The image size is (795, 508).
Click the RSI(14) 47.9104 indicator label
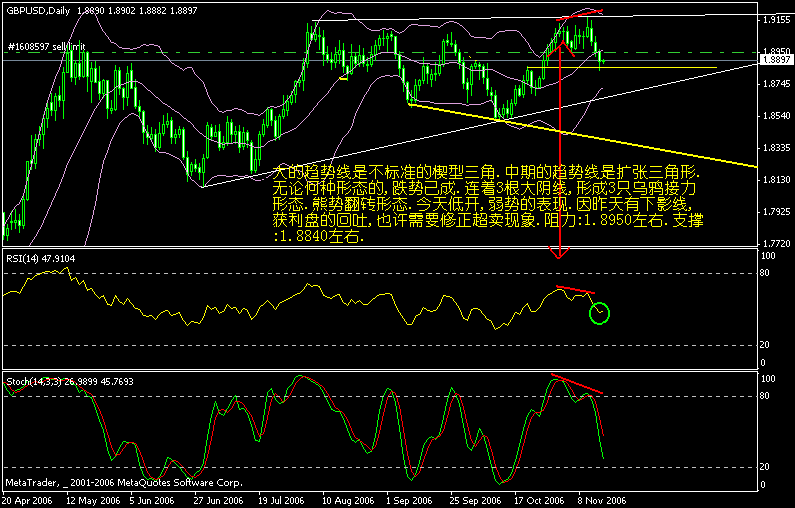coord(41,259)
